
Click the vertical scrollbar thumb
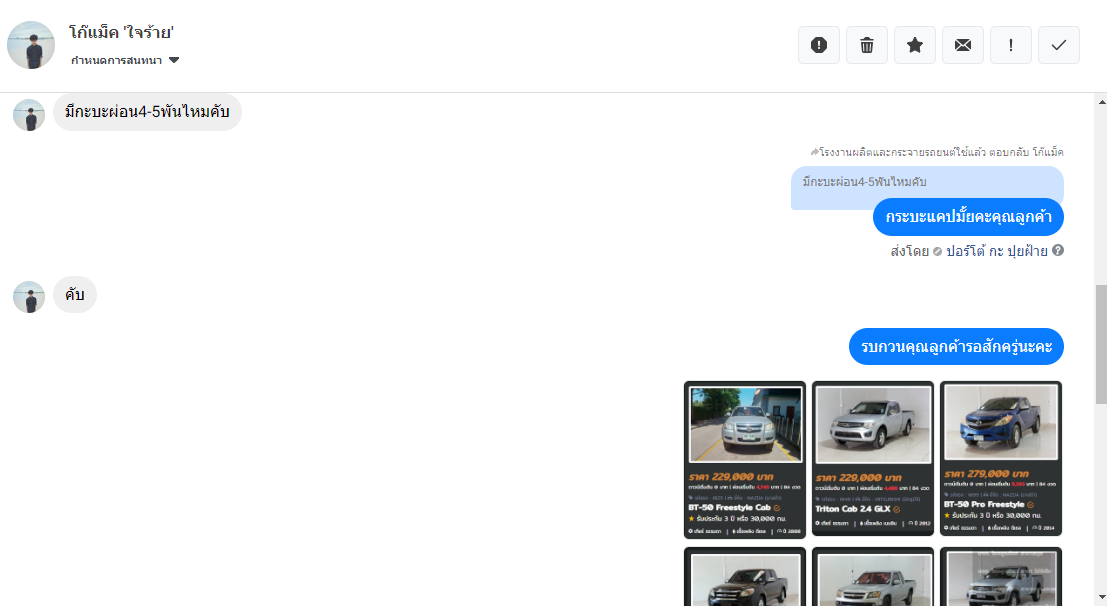[1101, 344]
